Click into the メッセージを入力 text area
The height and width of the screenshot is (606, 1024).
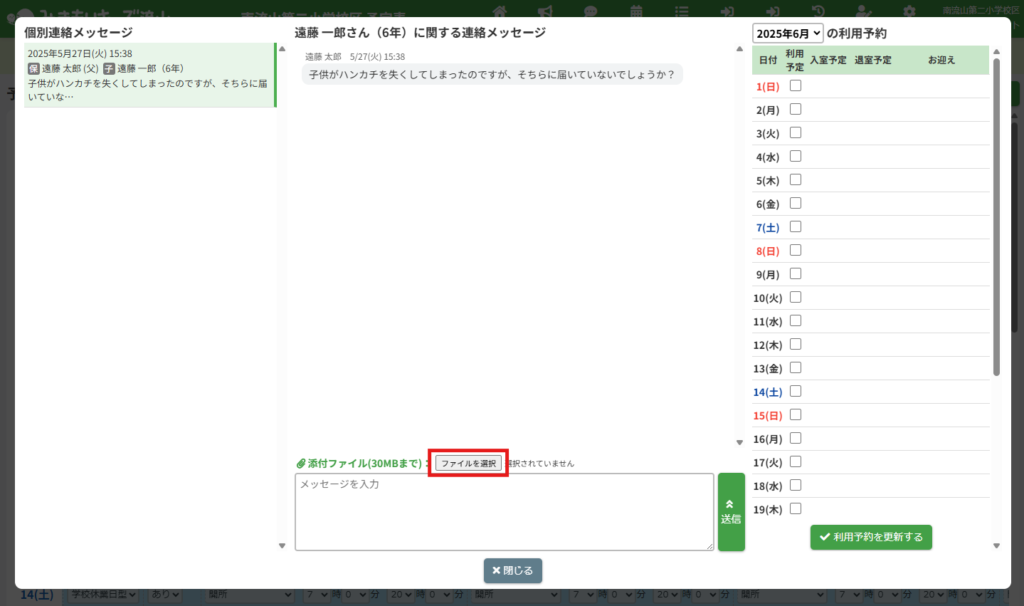(504, 512)
